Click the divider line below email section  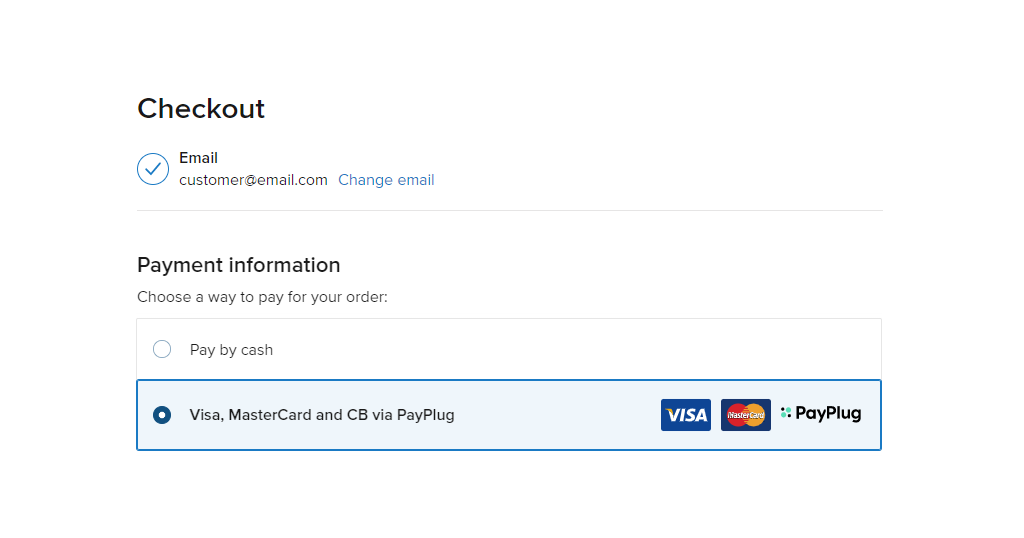tap(509, 210)
